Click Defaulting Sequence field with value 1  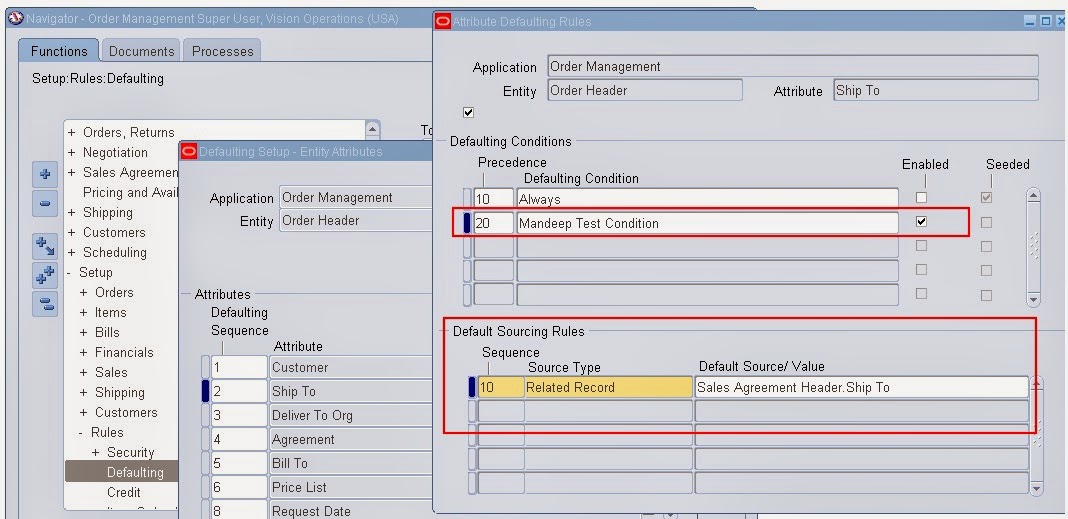(239, 367)
